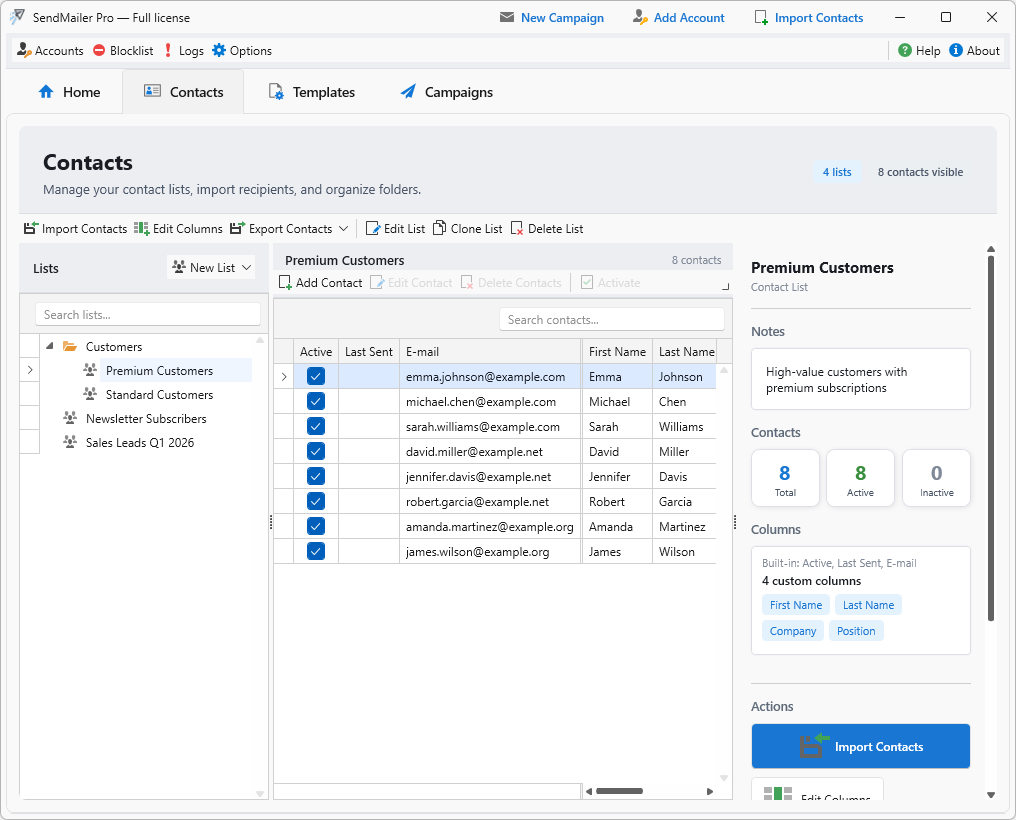Open the Blocklist
This screenshot has width=1016, height=820.
[122, 50]
